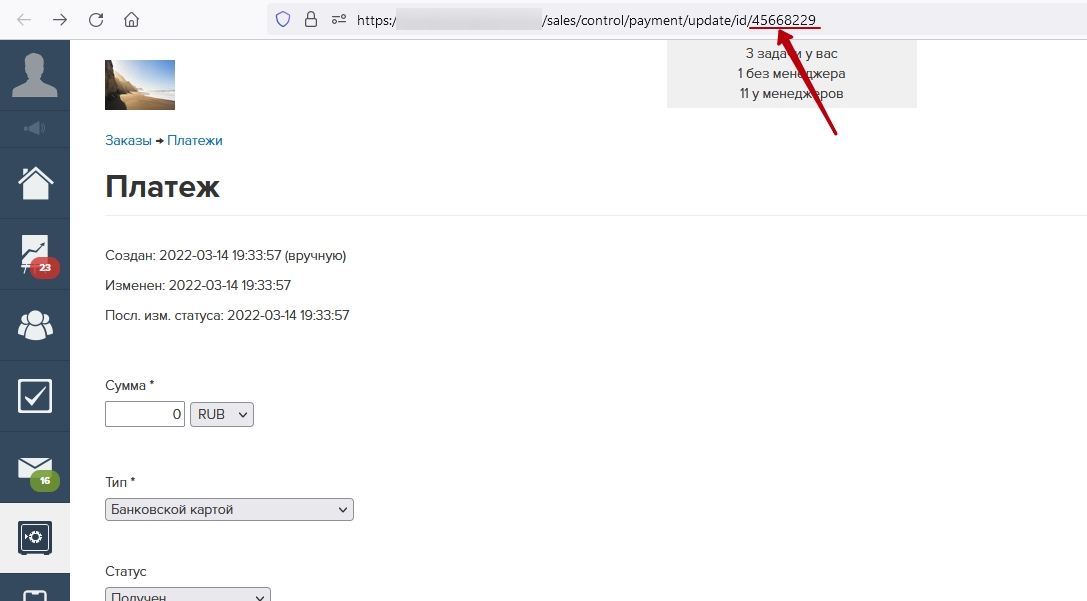The height and width of the screenshot is (601, 1087).
Task: Go to the sidebar house icon section
Action: point(34,183)
